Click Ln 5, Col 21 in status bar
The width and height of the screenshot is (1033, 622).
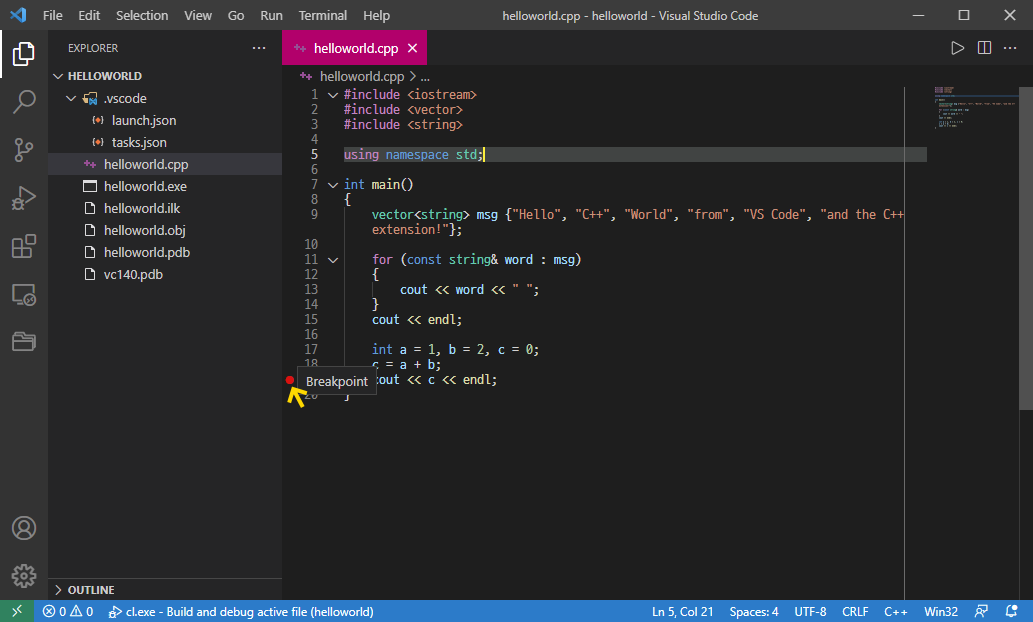(x=683, y=611)
